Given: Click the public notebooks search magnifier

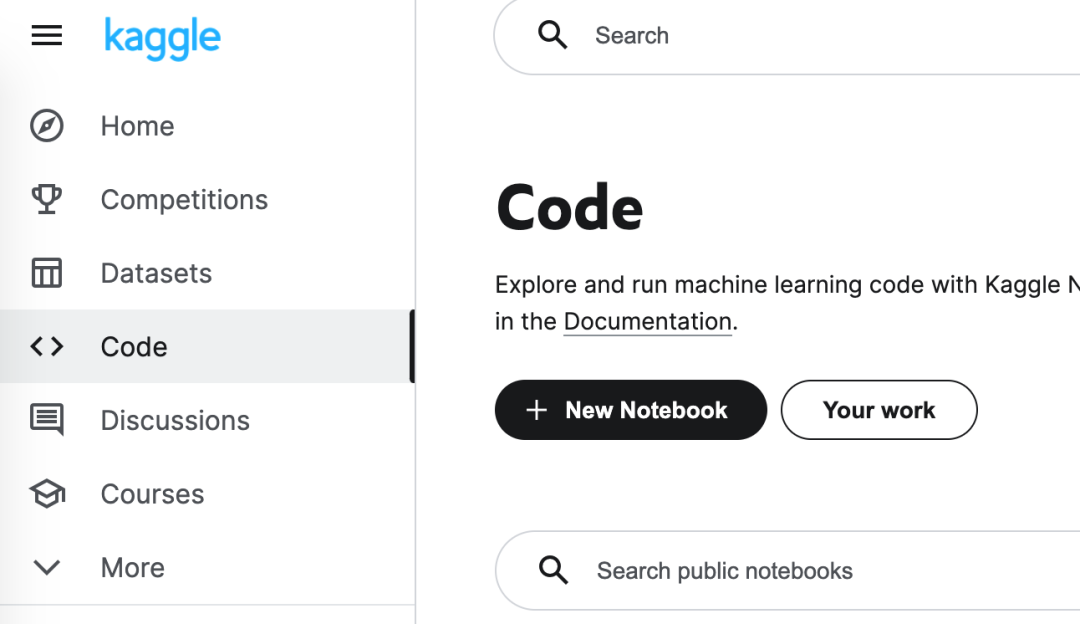Looking at the screenshot, I should (553, 571).
